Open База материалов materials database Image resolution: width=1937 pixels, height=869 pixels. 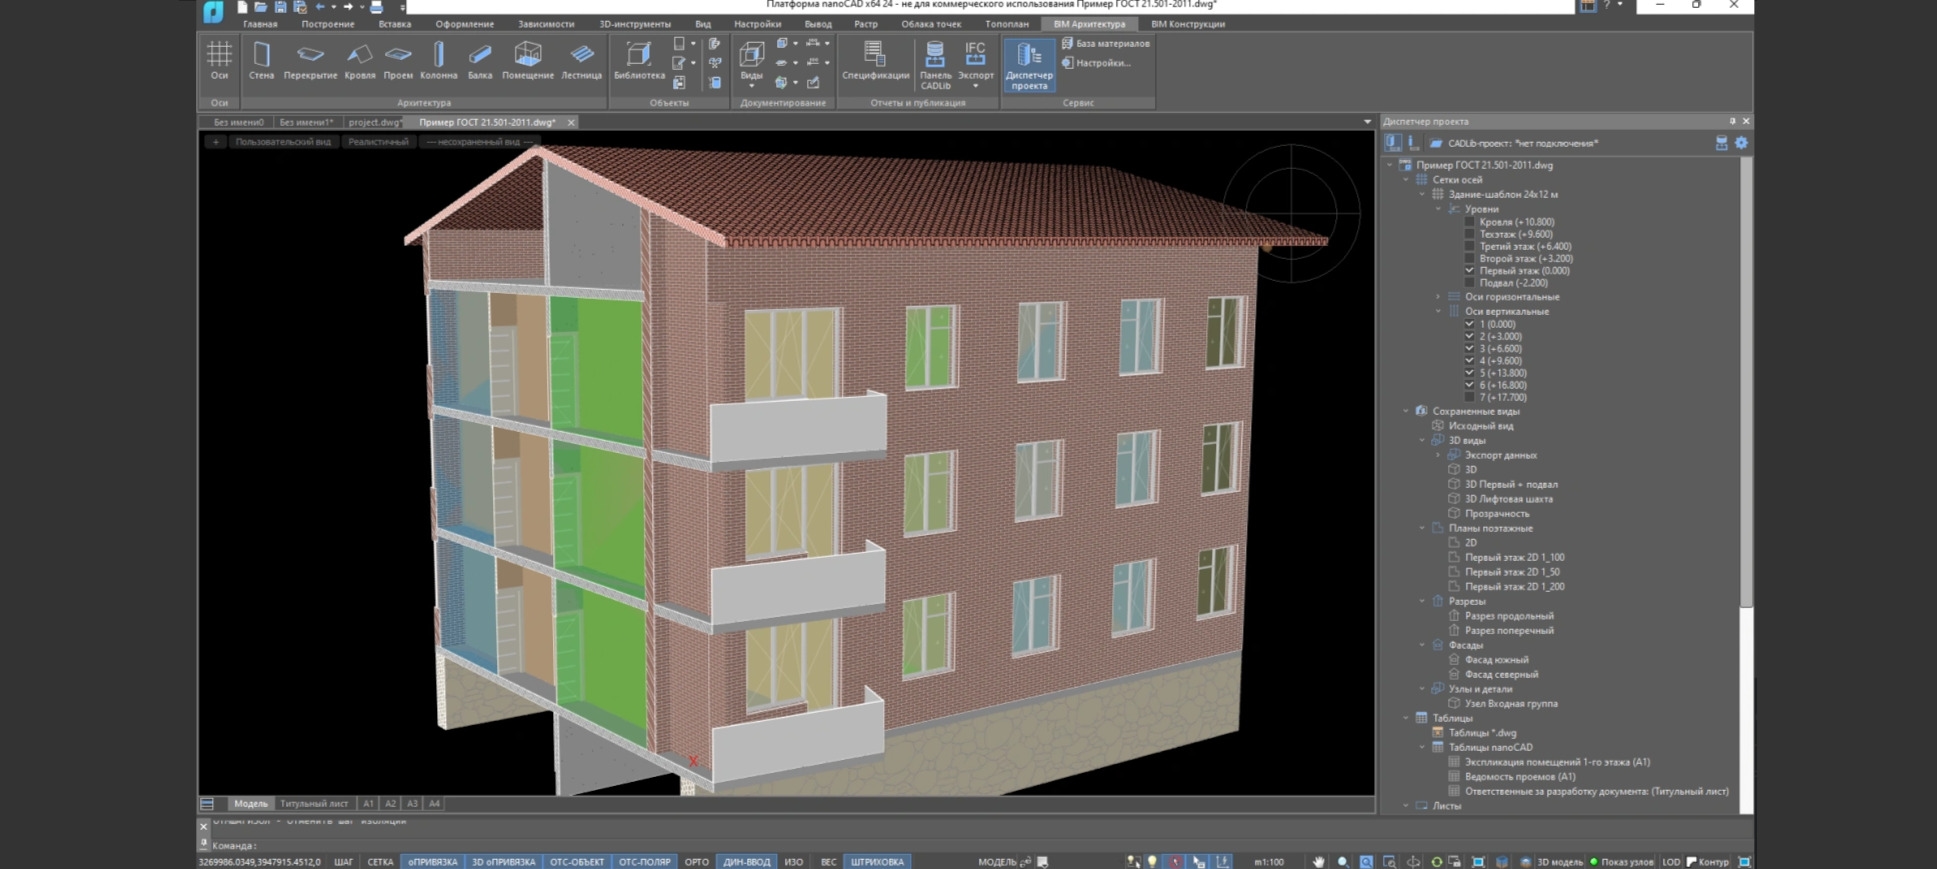1106,44
